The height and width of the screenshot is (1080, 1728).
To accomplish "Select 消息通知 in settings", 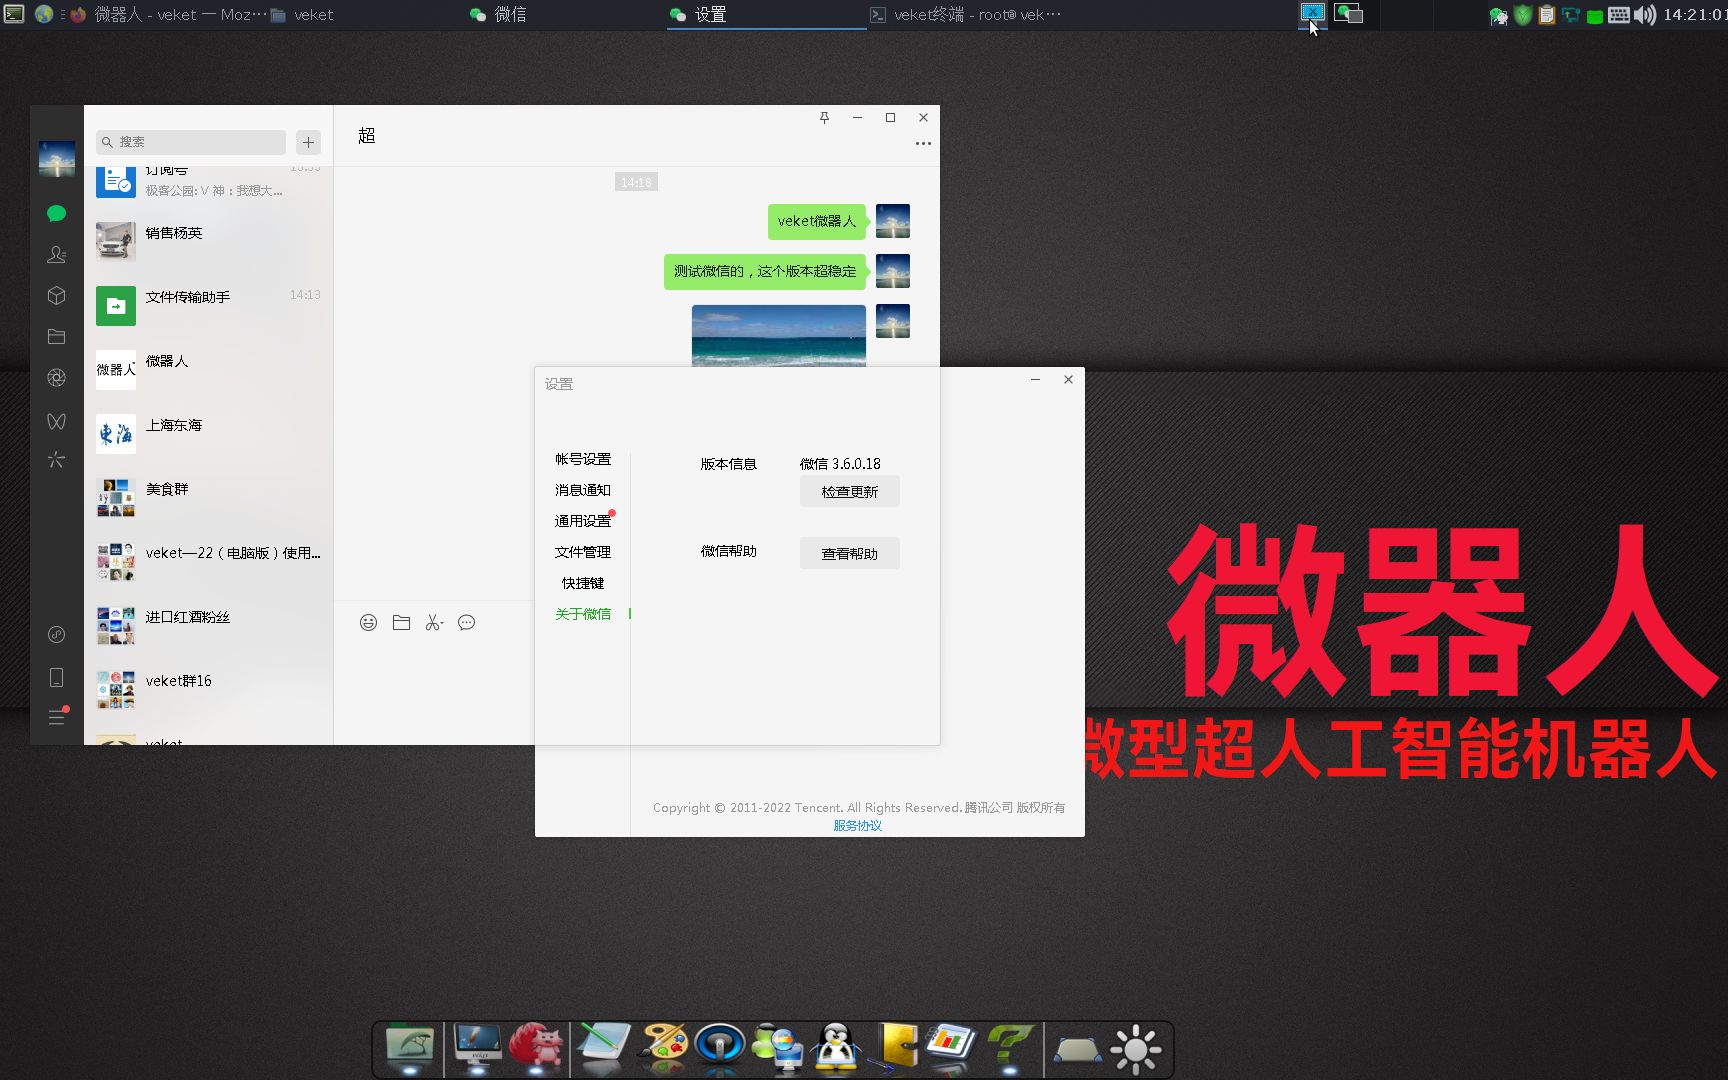I will click(583, 490).
